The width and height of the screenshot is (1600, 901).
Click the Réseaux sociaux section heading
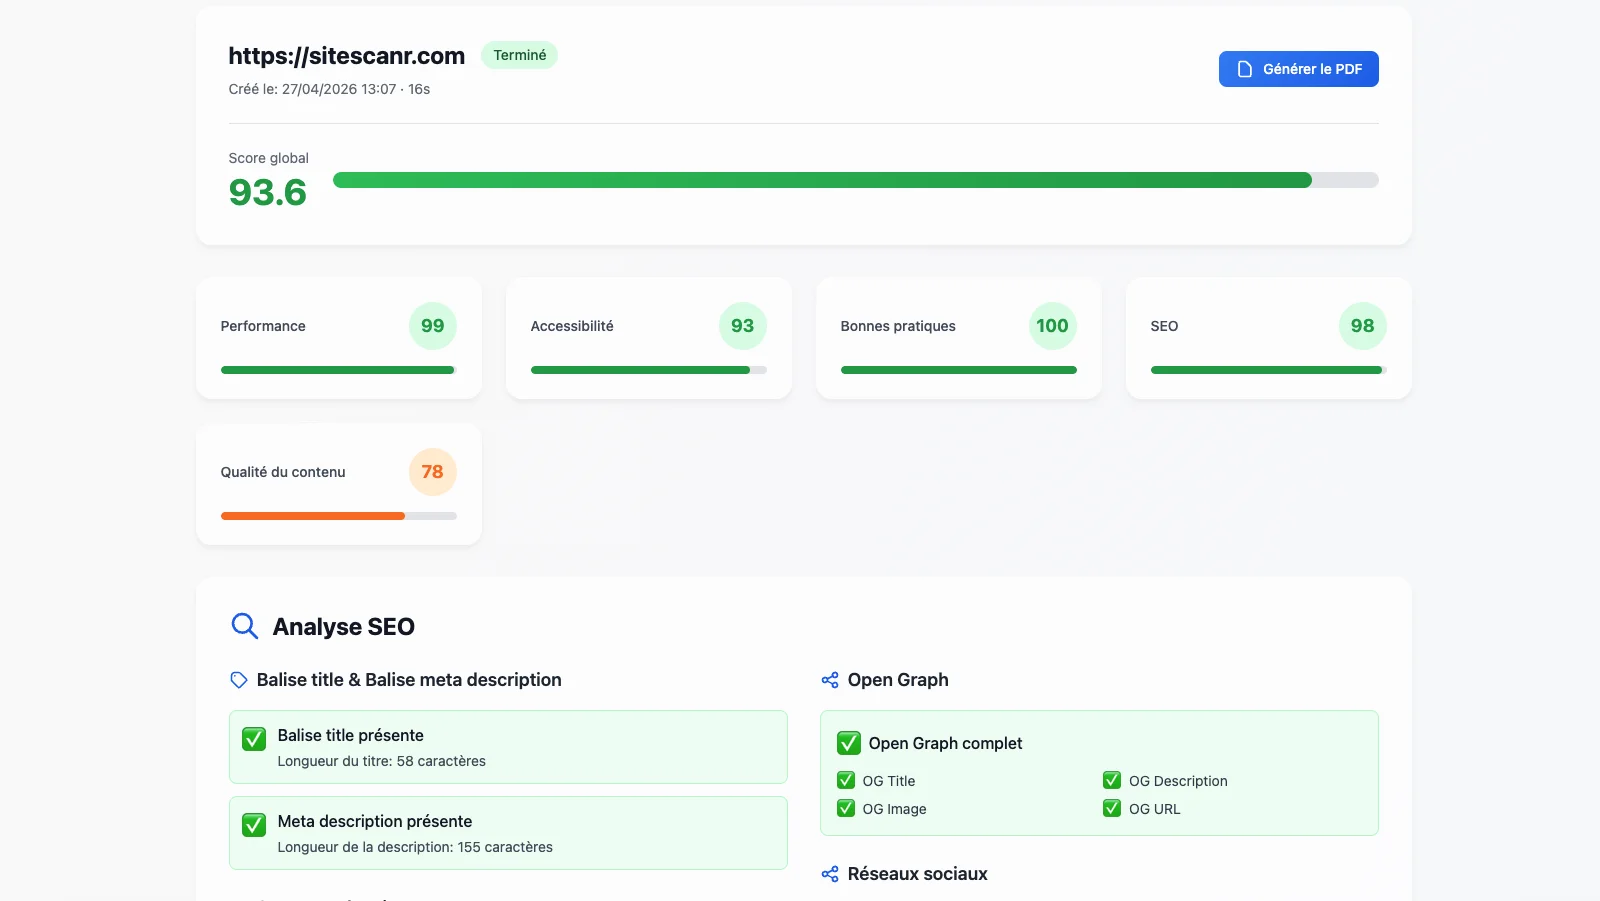point(917,874)
